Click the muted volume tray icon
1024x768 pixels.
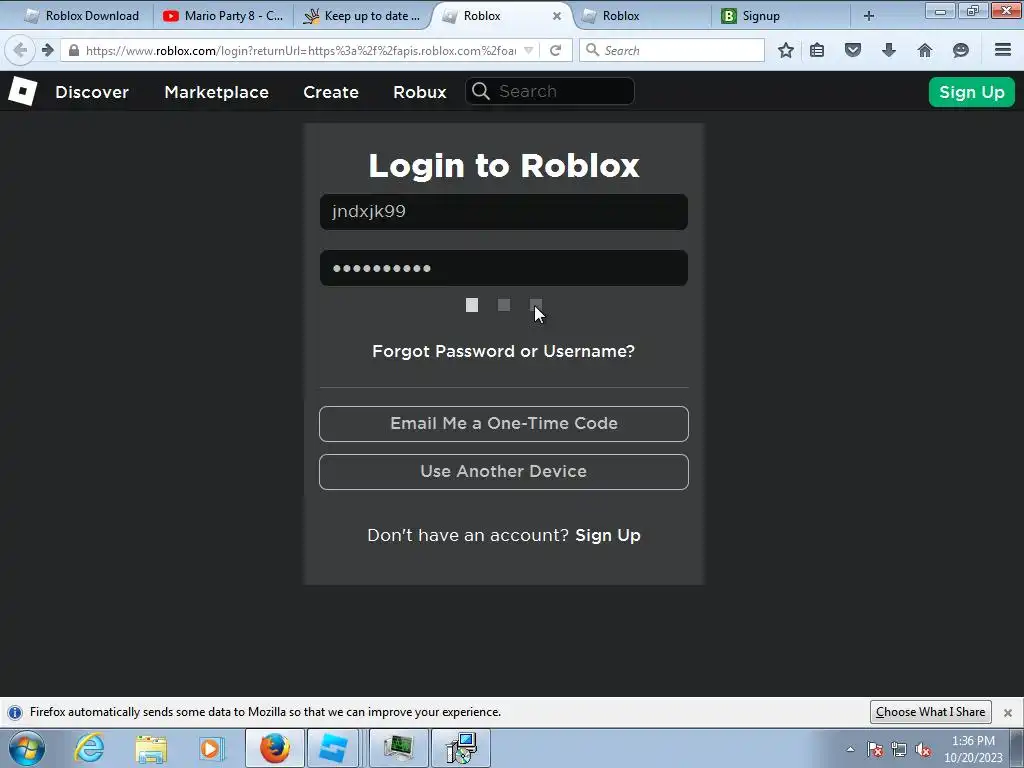[x=923, y=749]
